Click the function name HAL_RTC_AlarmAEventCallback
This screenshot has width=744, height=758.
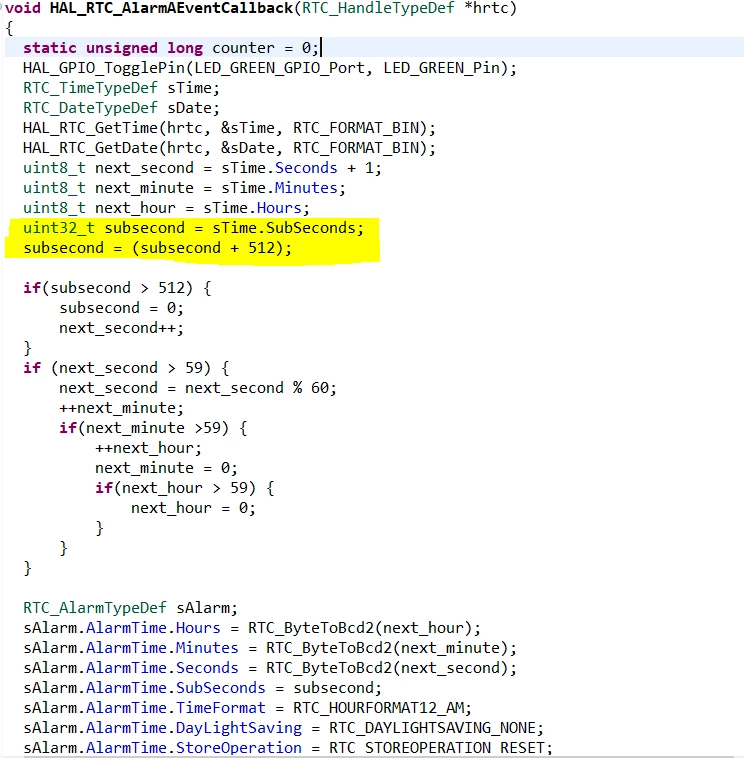coord(172,8)
